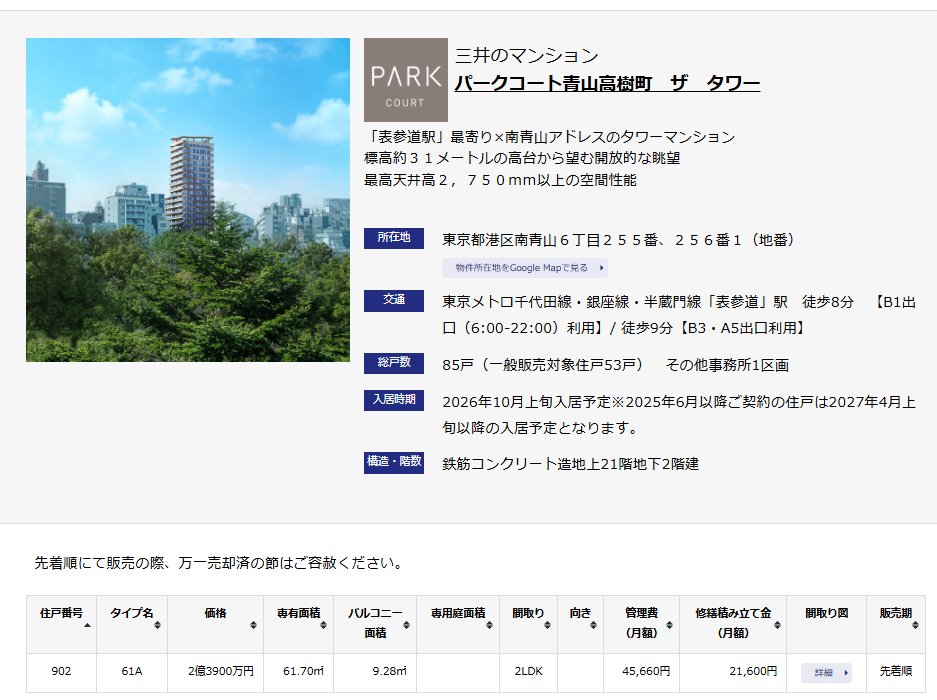Viewport: 937px width, 700px height.
Task: Select area value 61.70㎡
Action: [x=303, y=671]
